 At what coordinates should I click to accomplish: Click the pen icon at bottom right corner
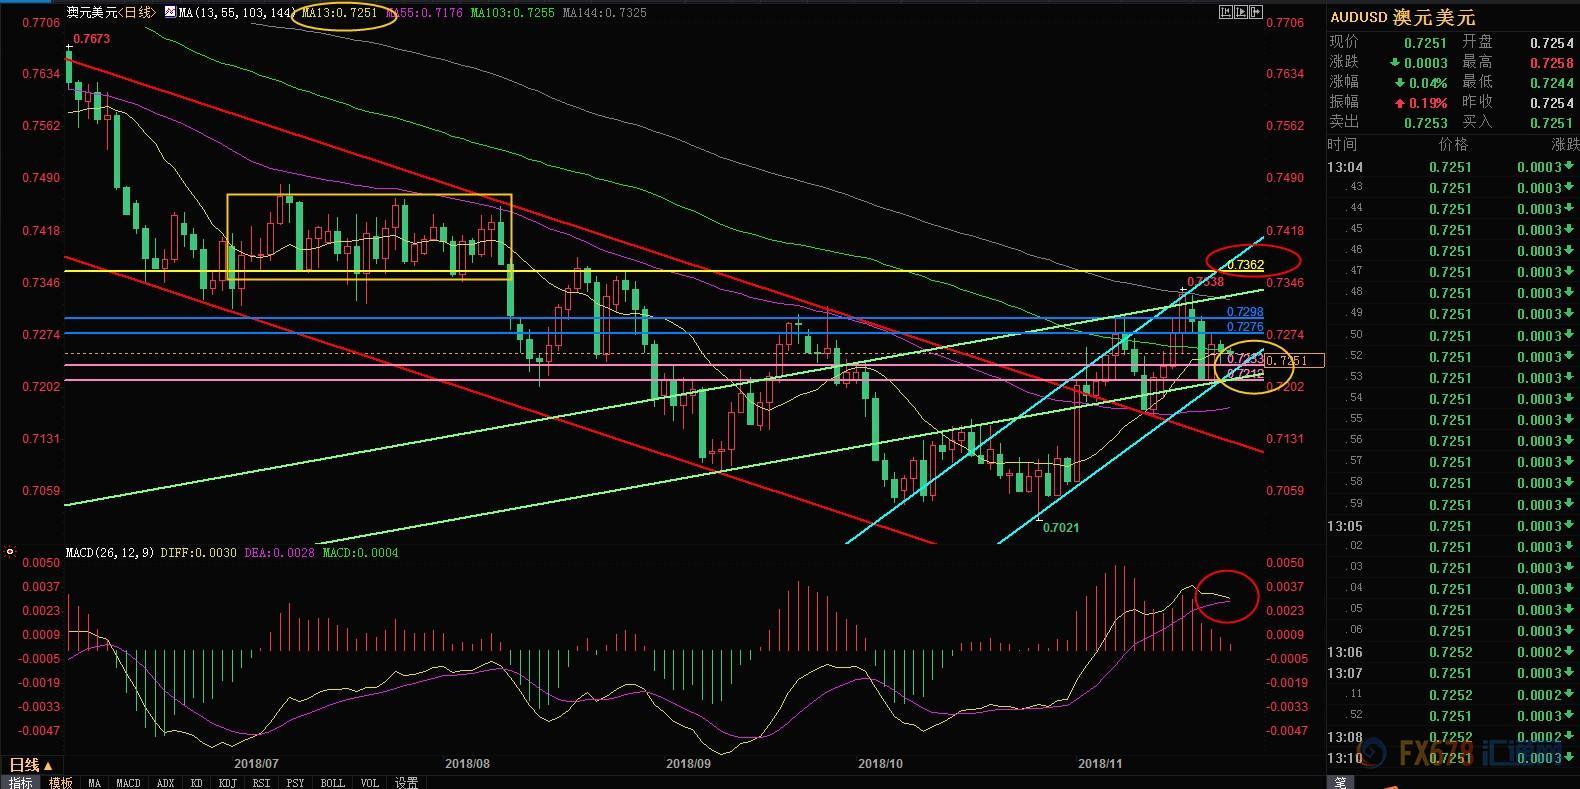(1340, 782)
